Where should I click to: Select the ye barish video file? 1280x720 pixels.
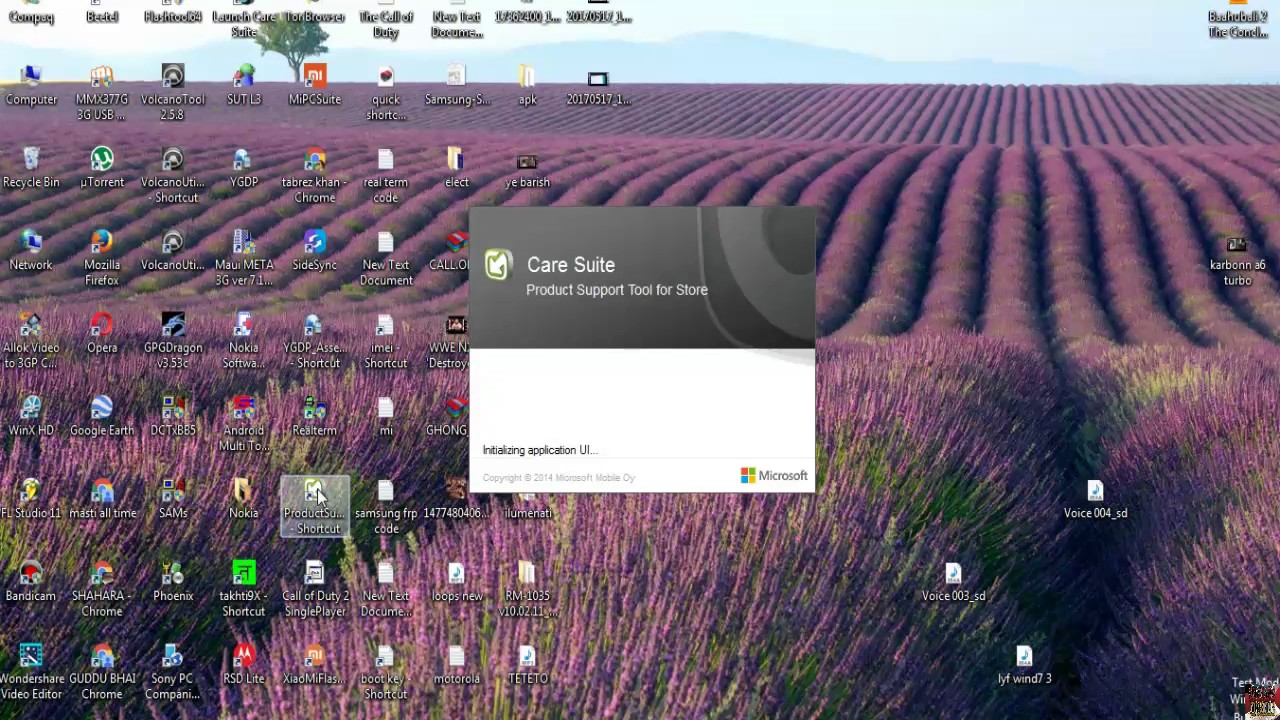pyautogui.click(x=528, y=169)
